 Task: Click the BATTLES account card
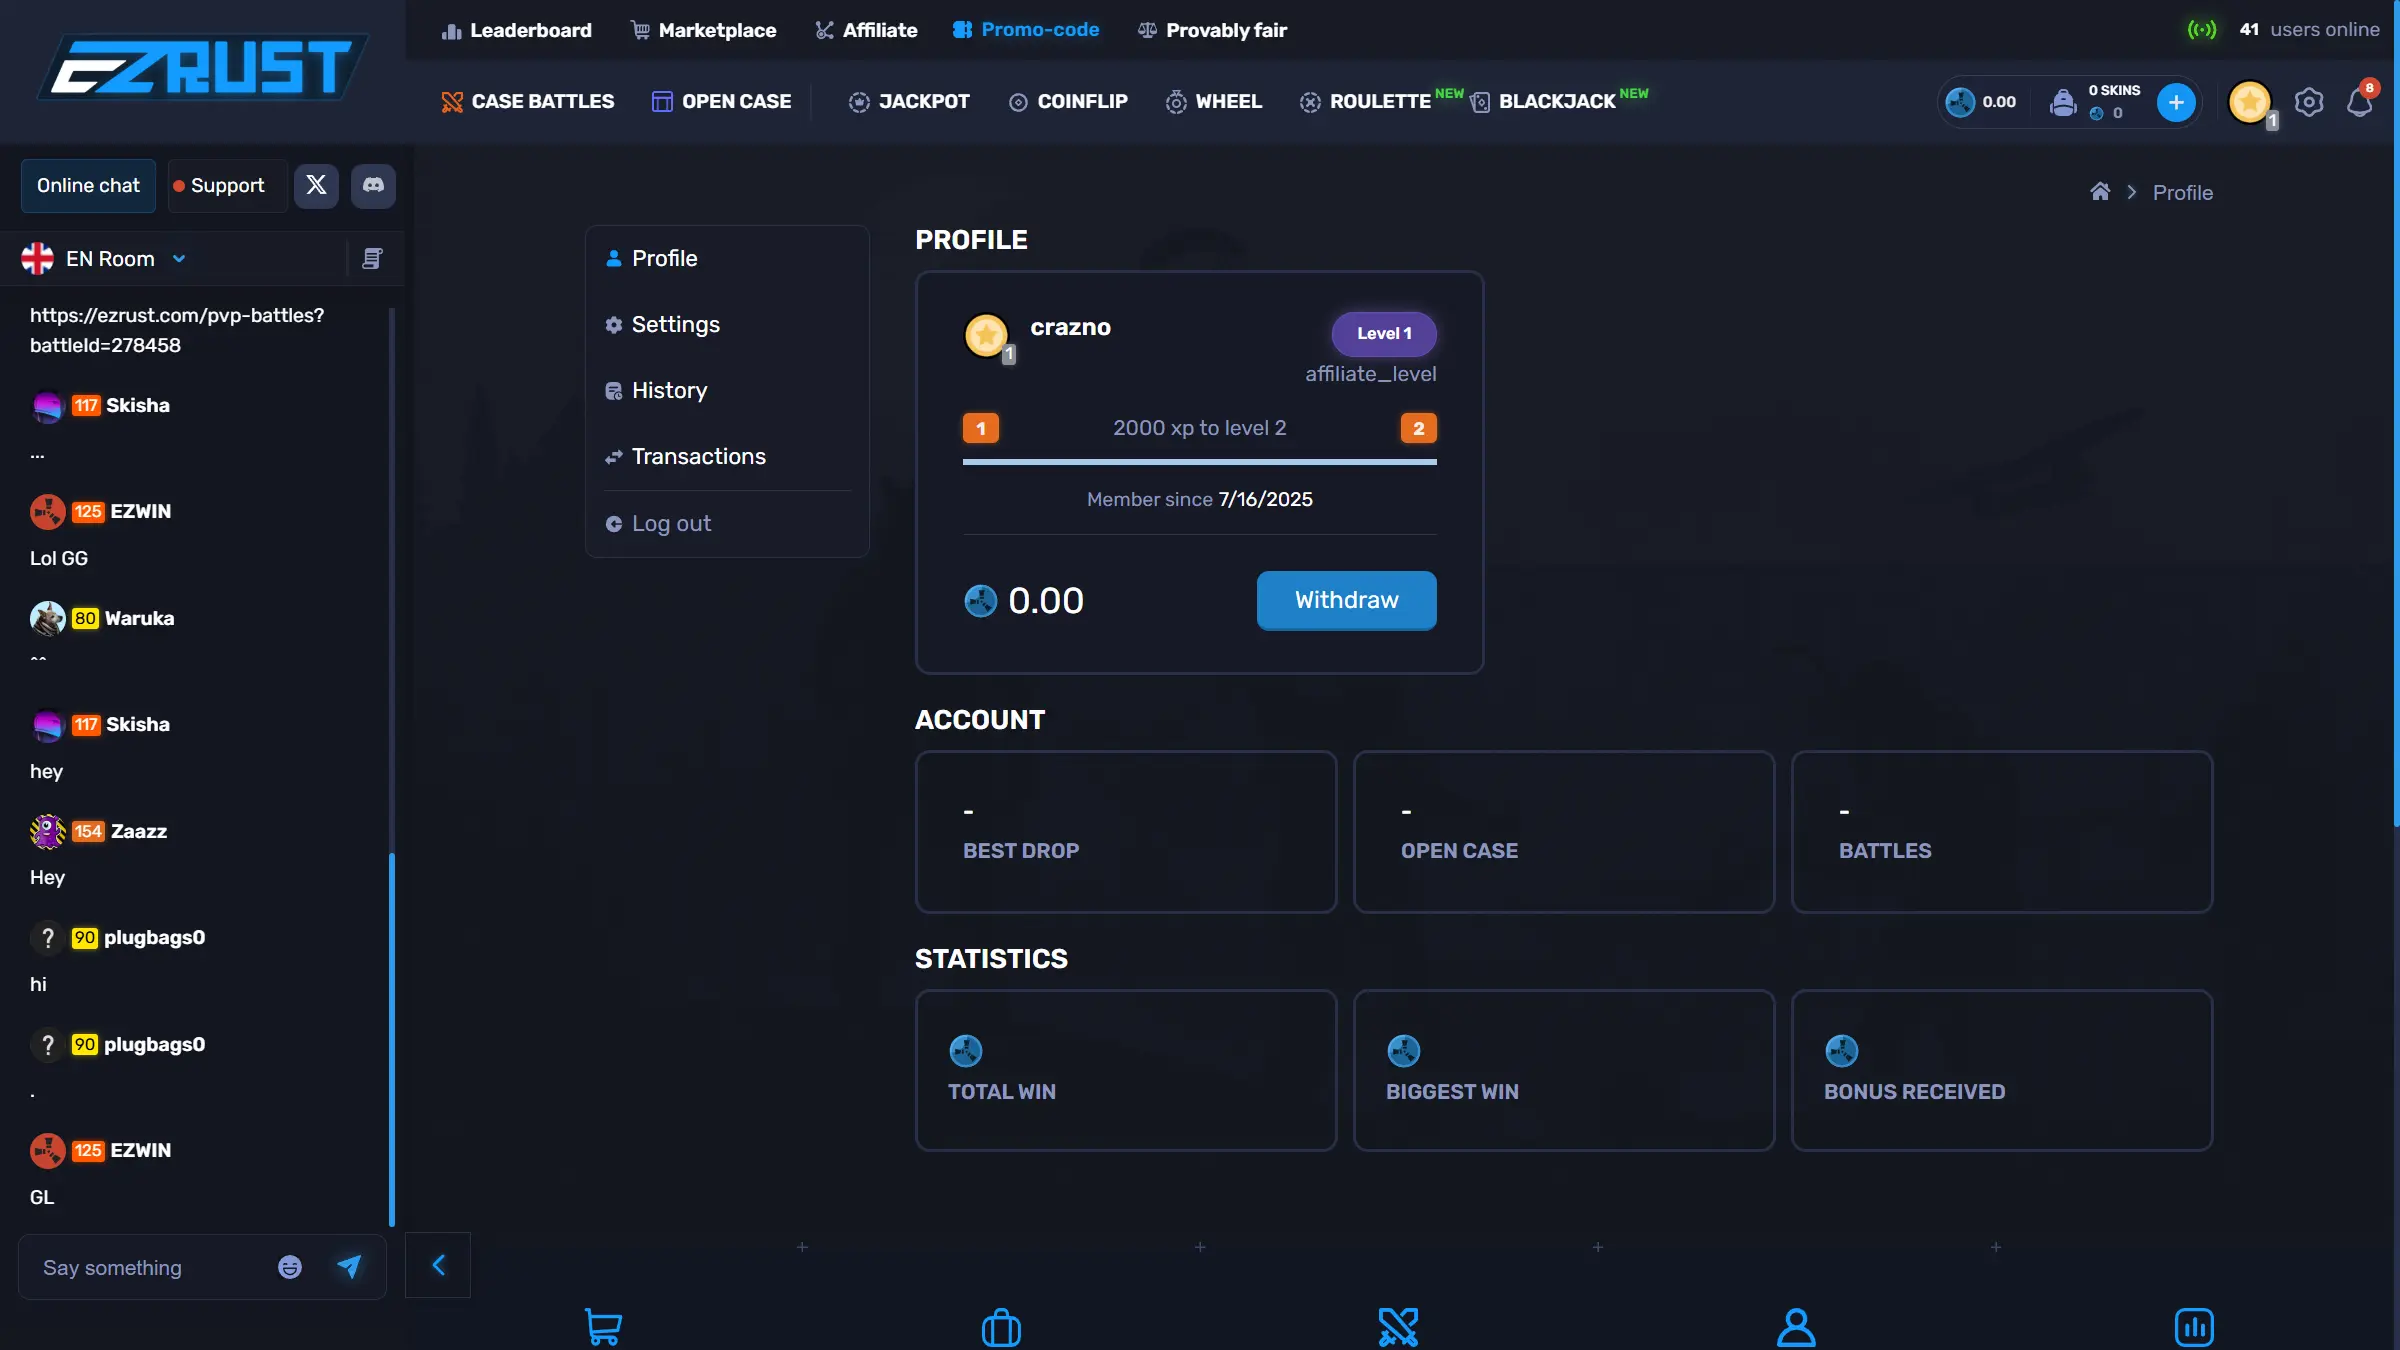[2002, 832]
